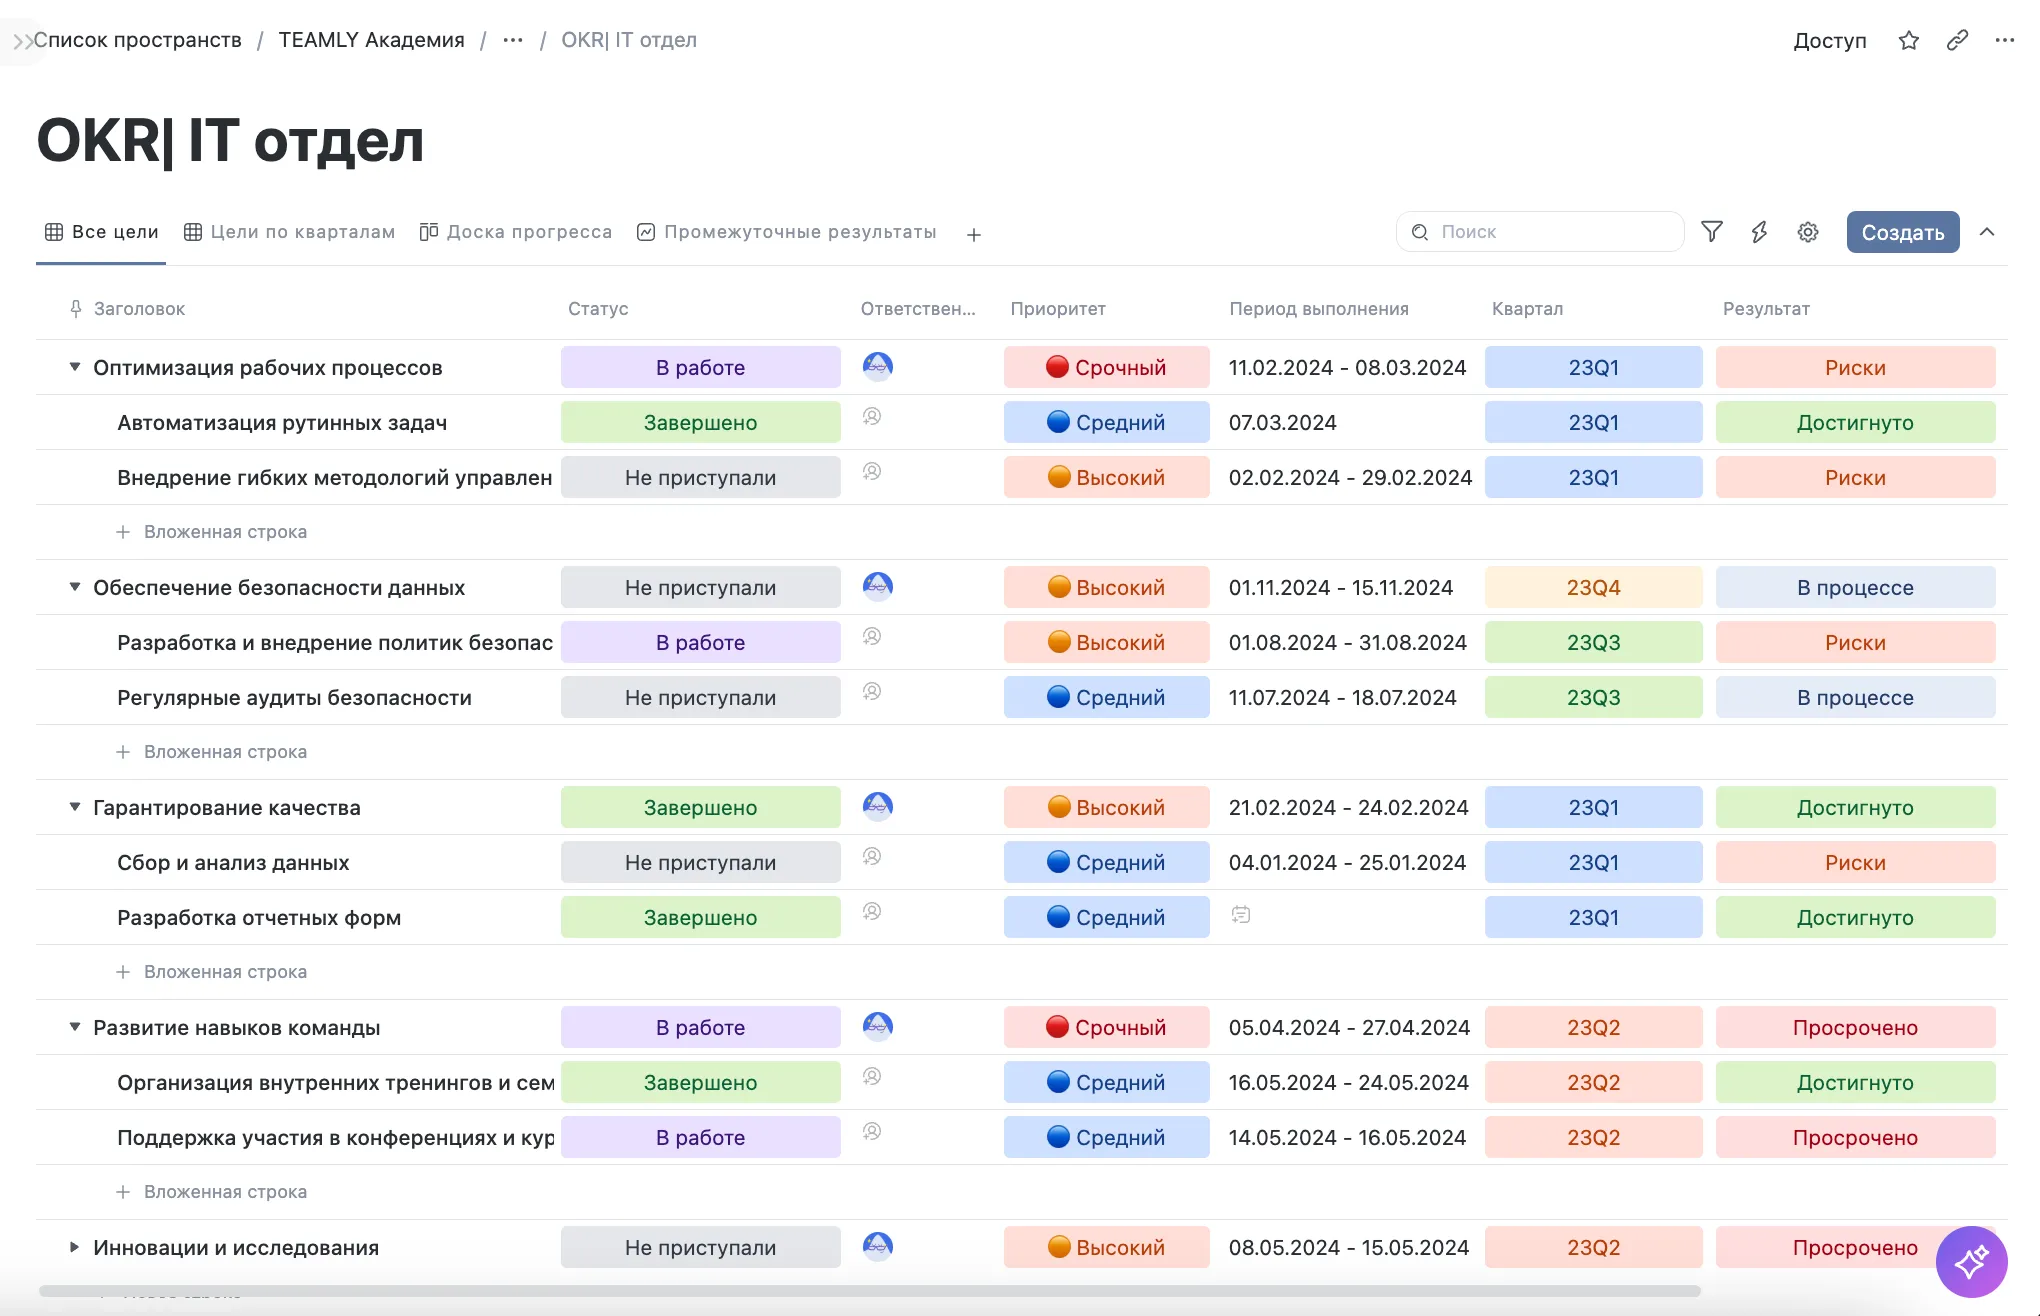Open responsible avatar for Развитие навыков команды

877,1026
